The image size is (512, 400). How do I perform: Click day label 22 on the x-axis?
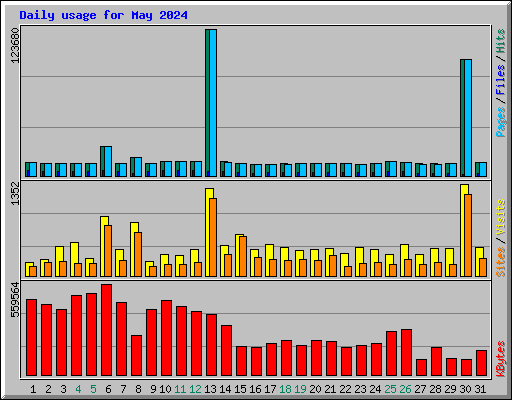point(345,389)
